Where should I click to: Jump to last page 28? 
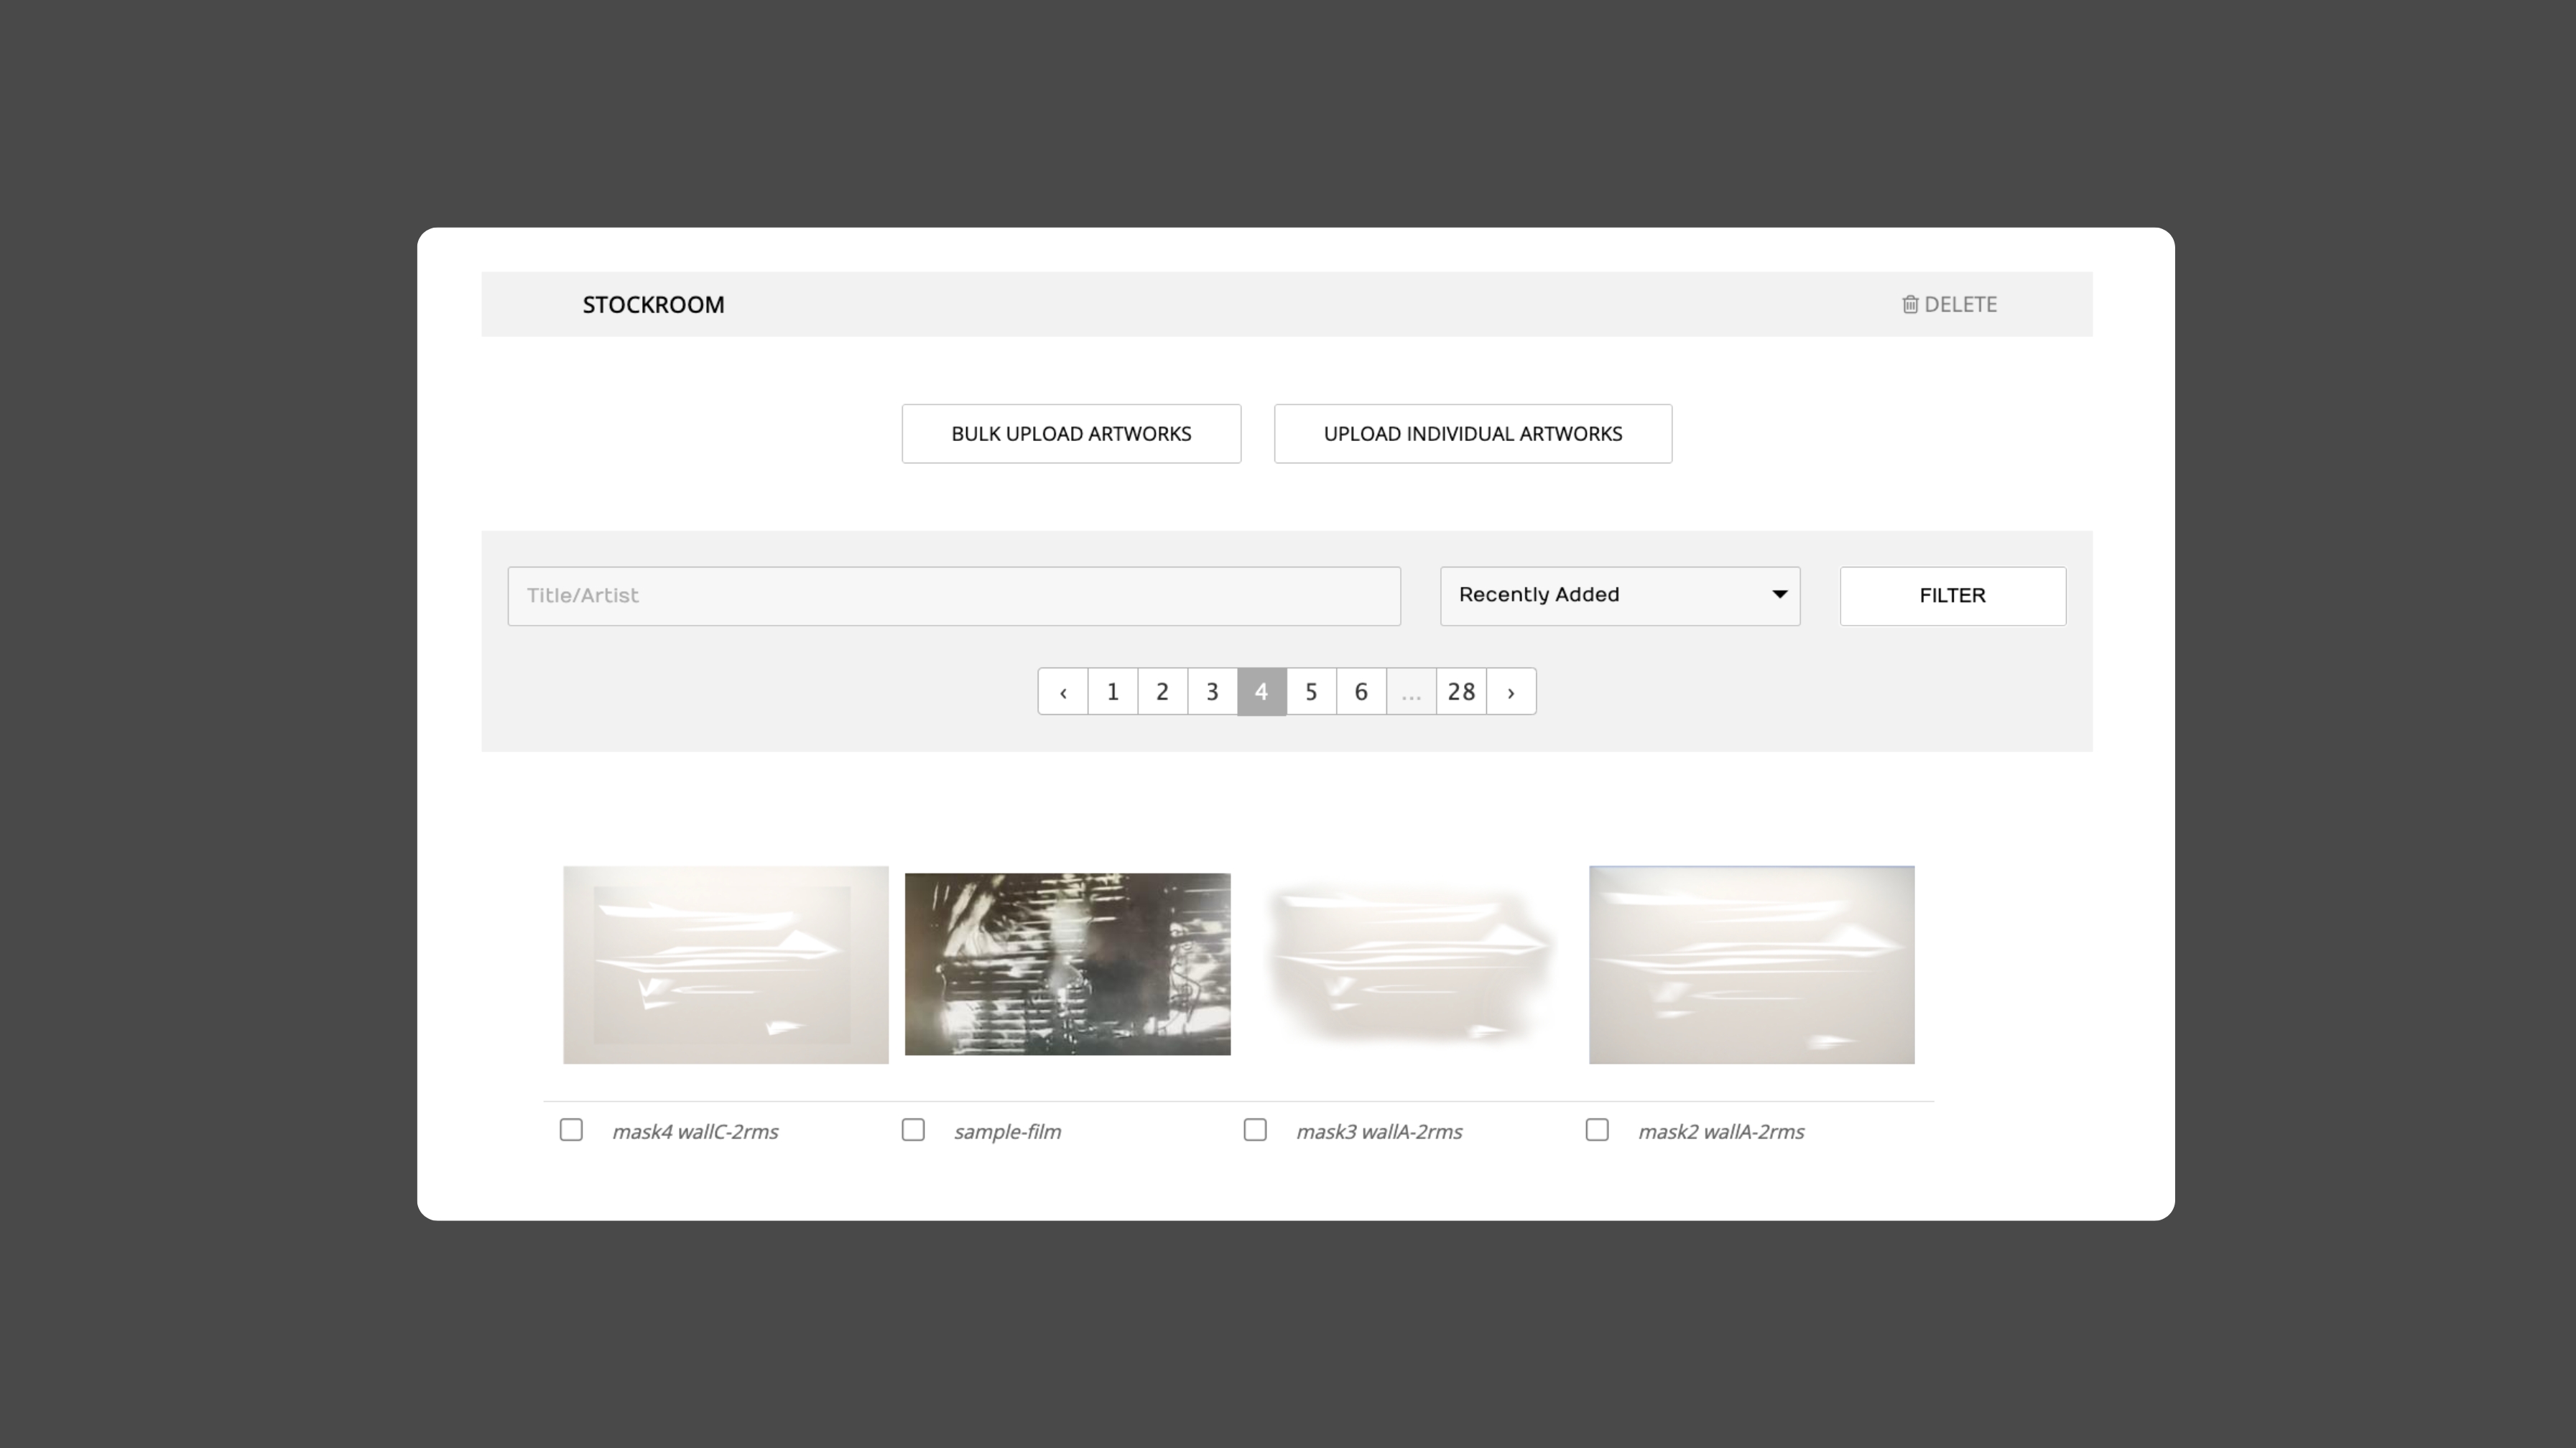1461,692
